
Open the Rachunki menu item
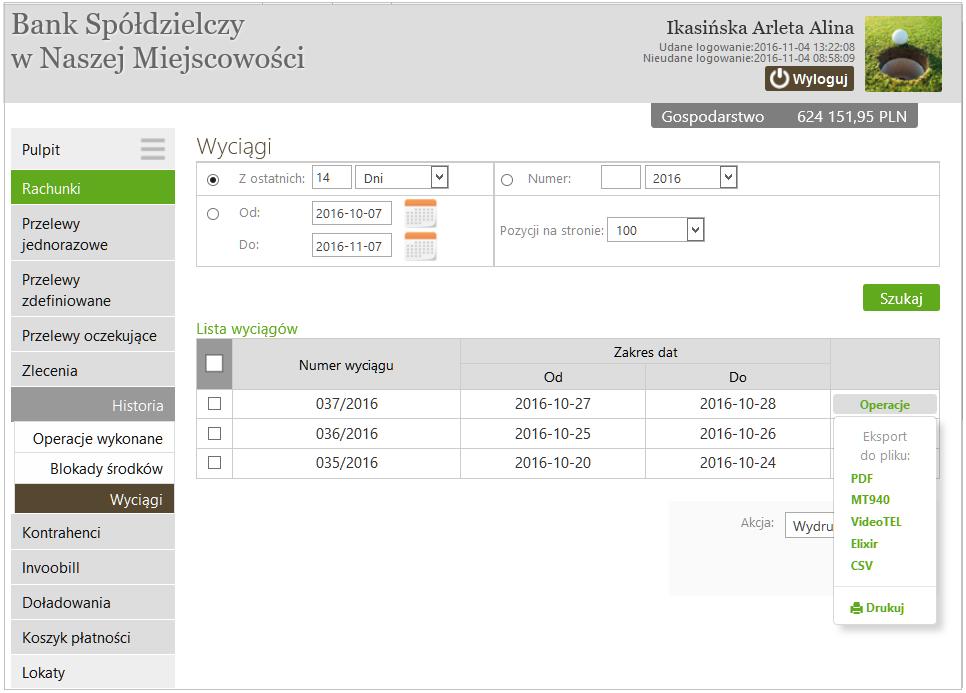(x=93, y=188)
